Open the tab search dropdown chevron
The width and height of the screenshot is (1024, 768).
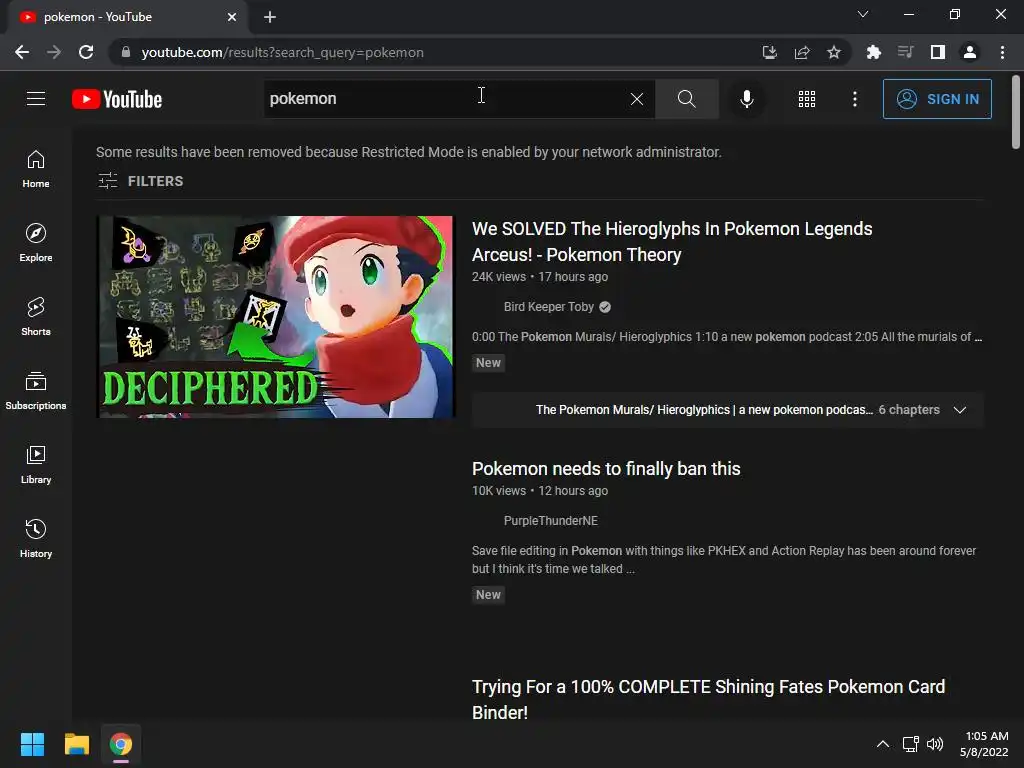coord(863,14)
